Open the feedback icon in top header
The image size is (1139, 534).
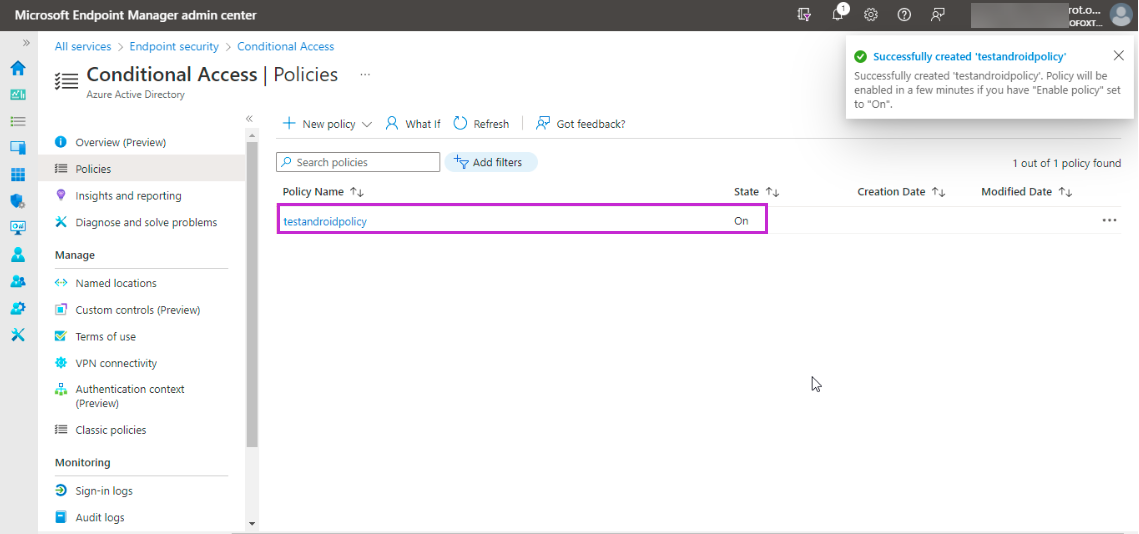tap(937, 15)
